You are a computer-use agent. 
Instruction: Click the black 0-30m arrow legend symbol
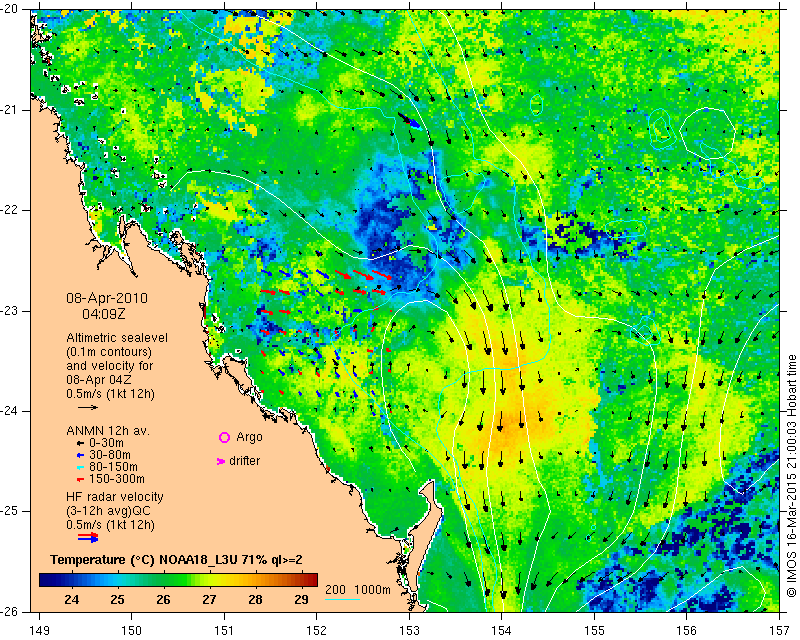pos(80,443)
